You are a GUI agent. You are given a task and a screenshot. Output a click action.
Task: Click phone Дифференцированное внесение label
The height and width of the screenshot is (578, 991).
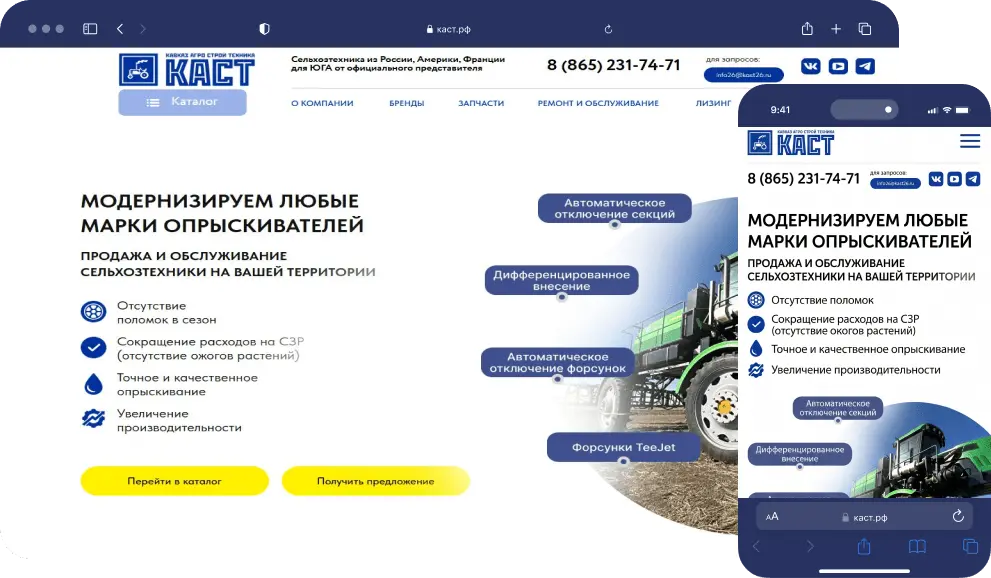799,454
